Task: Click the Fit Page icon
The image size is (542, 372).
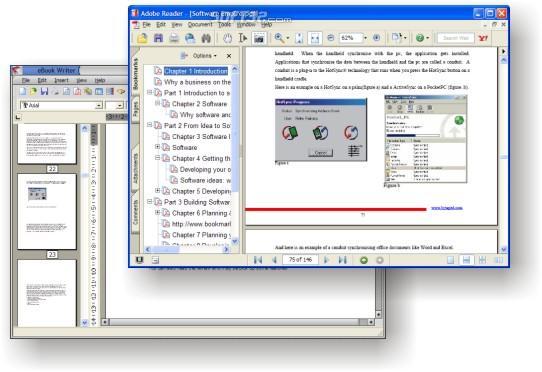Action: pos(299,38)
